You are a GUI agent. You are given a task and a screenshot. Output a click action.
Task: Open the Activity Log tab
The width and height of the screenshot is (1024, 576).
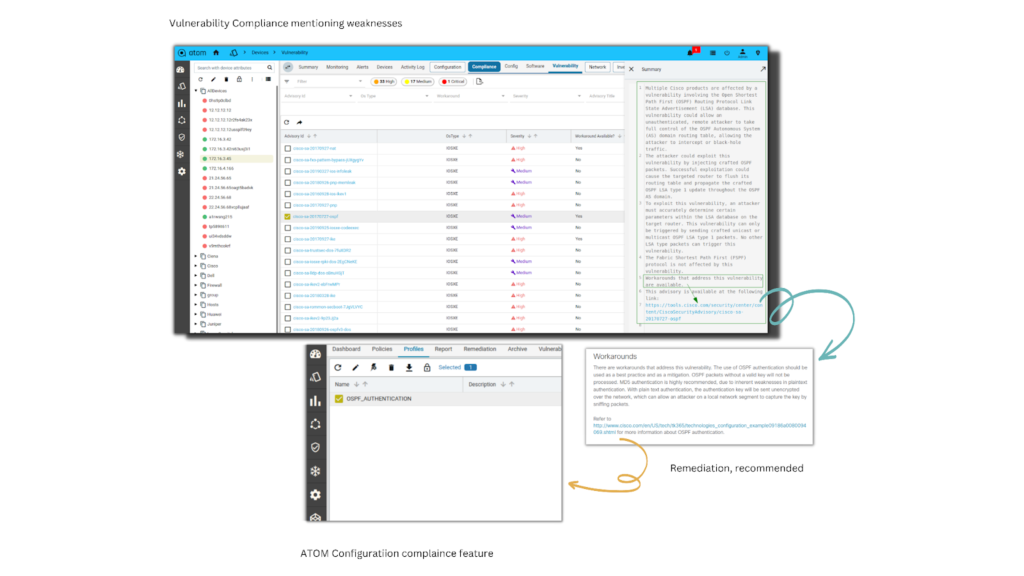click(x=412, y=67)
